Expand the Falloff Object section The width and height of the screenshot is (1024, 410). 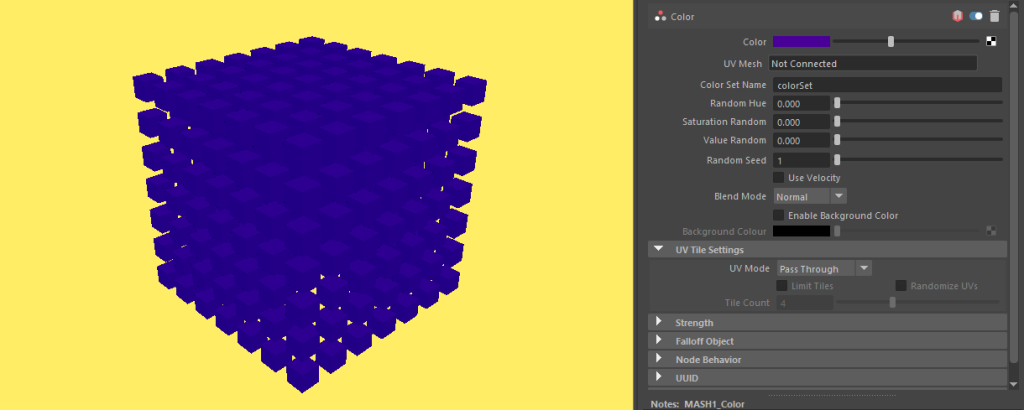pyautogui.click(x=659, y=341)
